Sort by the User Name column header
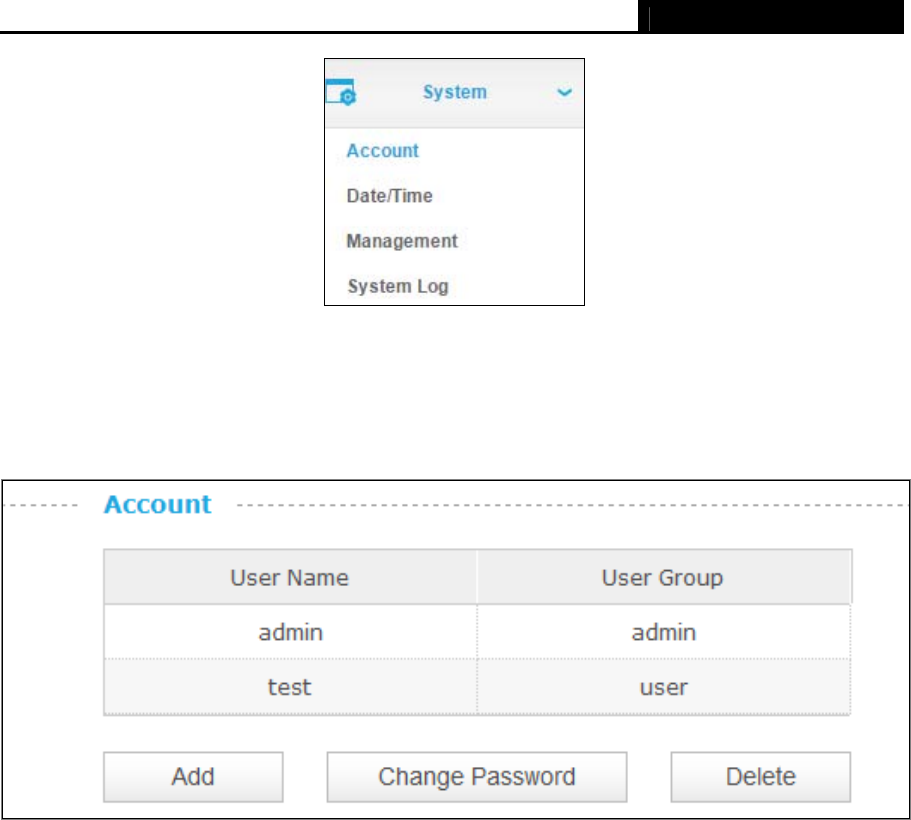The image size is (911, 820). coord(290,577)
